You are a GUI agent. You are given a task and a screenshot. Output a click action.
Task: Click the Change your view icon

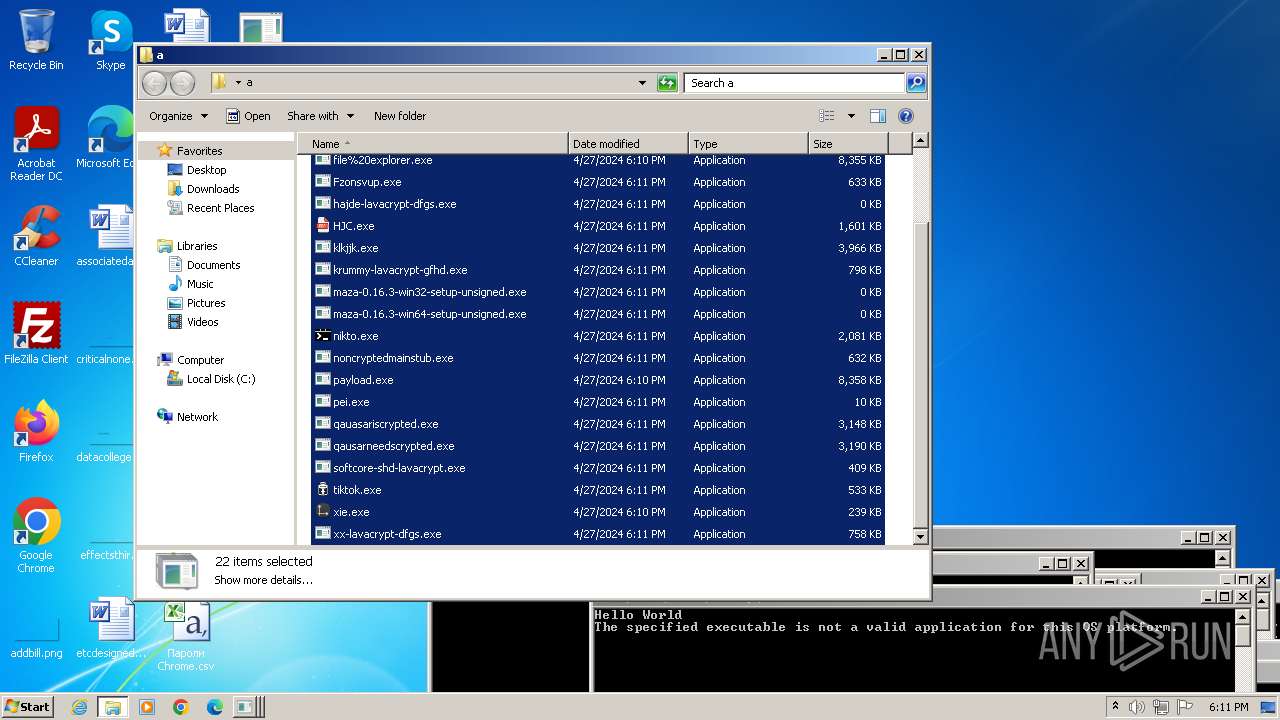827,116
